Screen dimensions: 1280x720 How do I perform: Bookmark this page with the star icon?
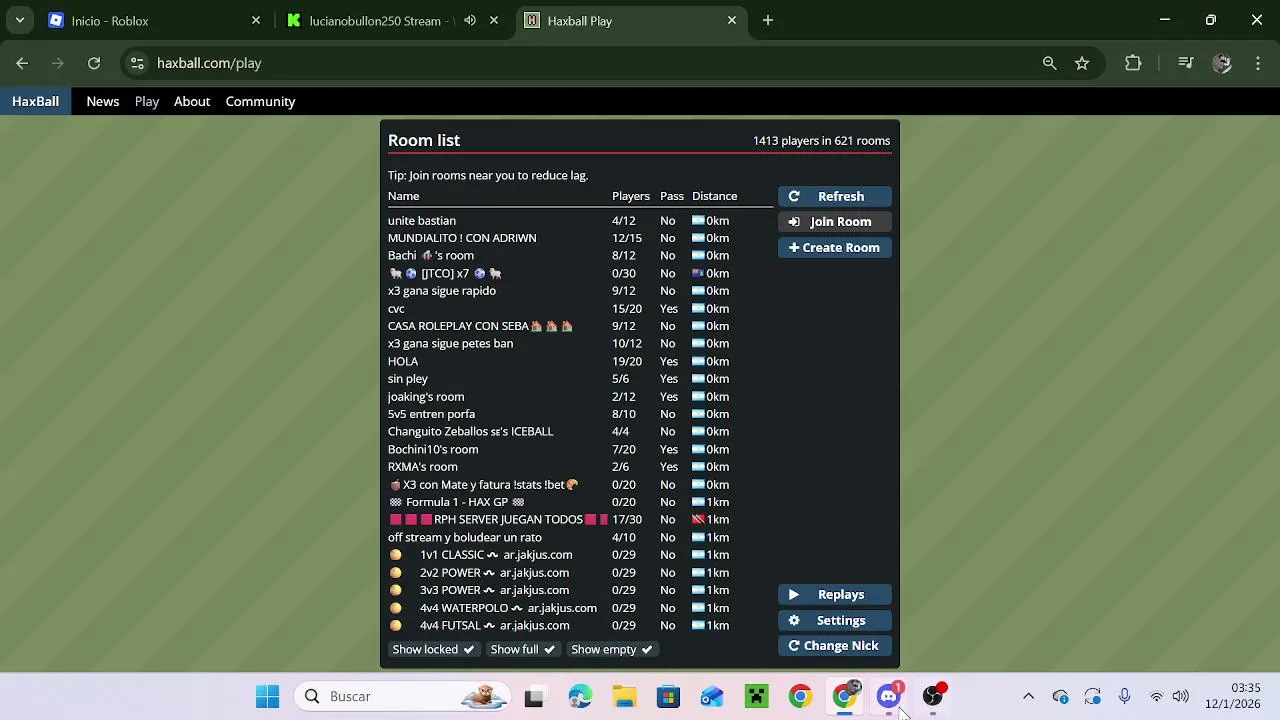[1082, 63]
